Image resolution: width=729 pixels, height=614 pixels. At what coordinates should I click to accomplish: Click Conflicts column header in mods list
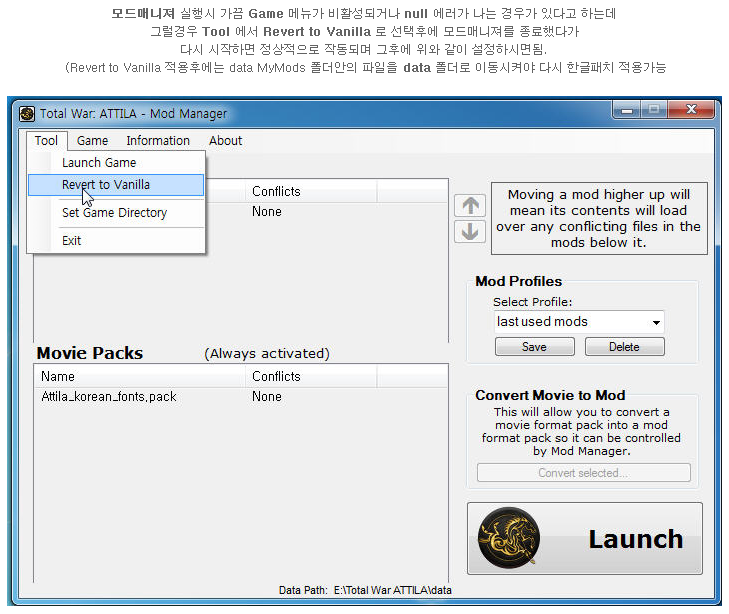coord(311,191)
